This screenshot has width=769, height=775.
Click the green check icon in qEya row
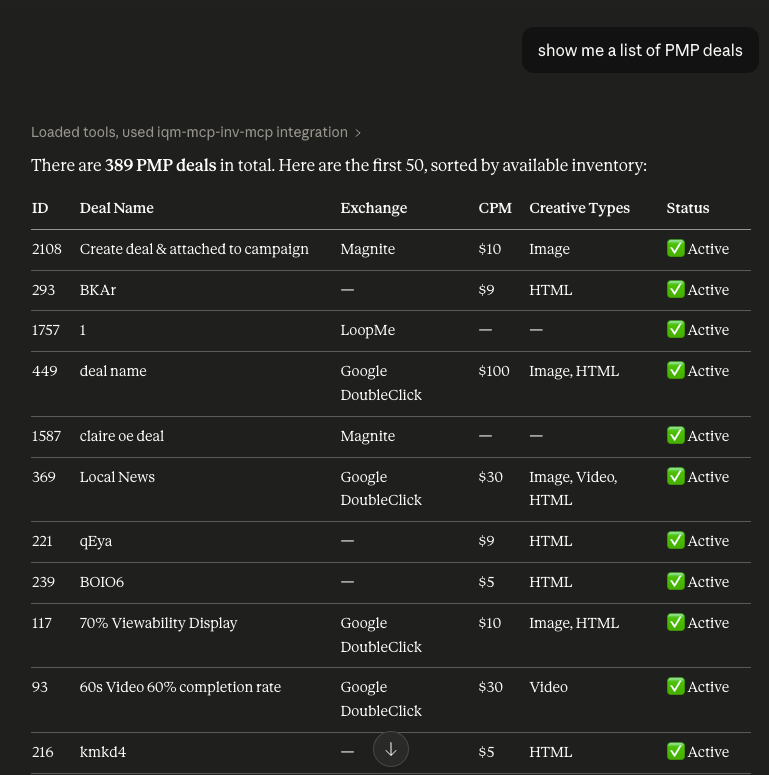pos(676,540)
